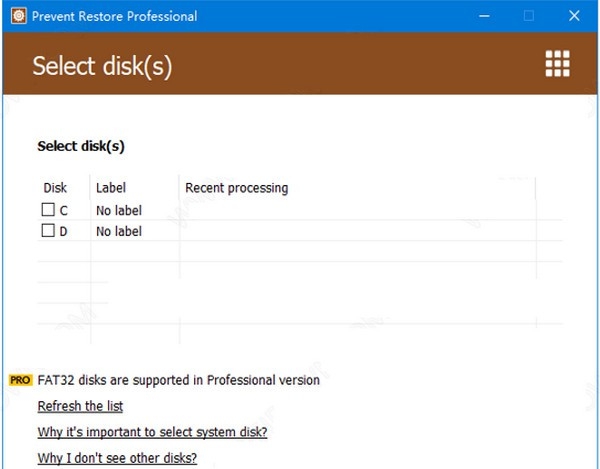Open Why I don't see other disks link
This screenshot has width=600, height=469.
pyautogui.click(x=117, y=458)
